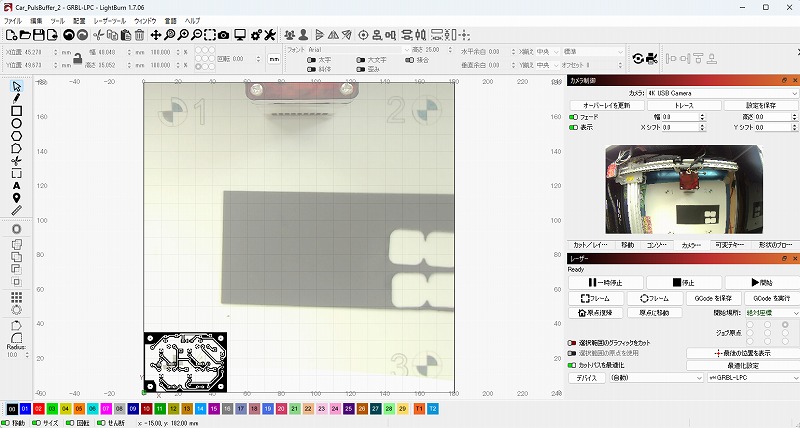This screenshot has height=428, width=800.
Task: Click the Save Project icon
Action: (x=40, y=35)
